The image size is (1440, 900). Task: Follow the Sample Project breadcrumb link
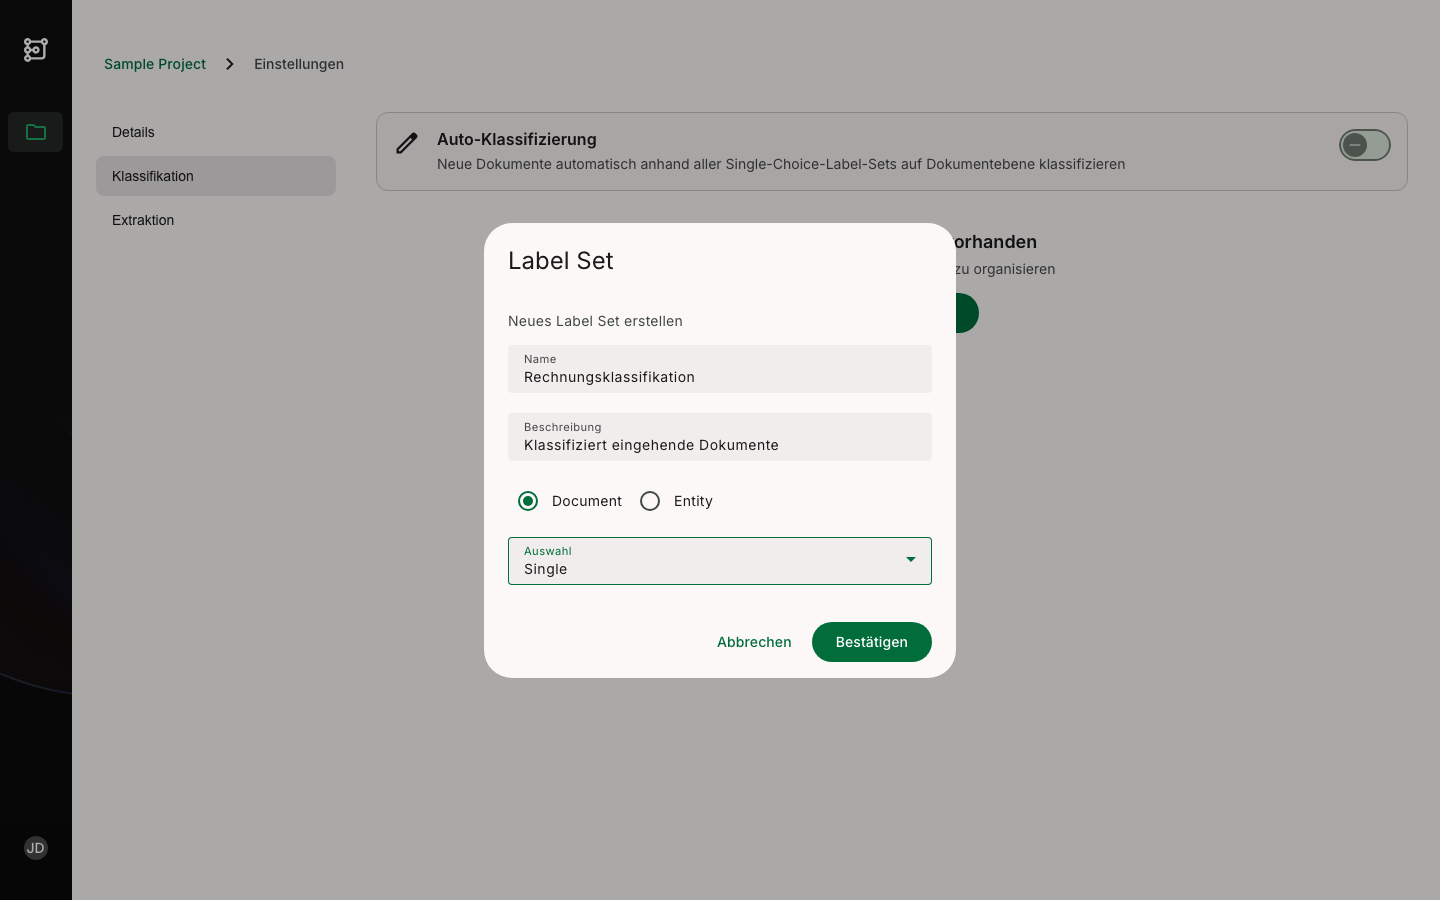click(155, 64)
